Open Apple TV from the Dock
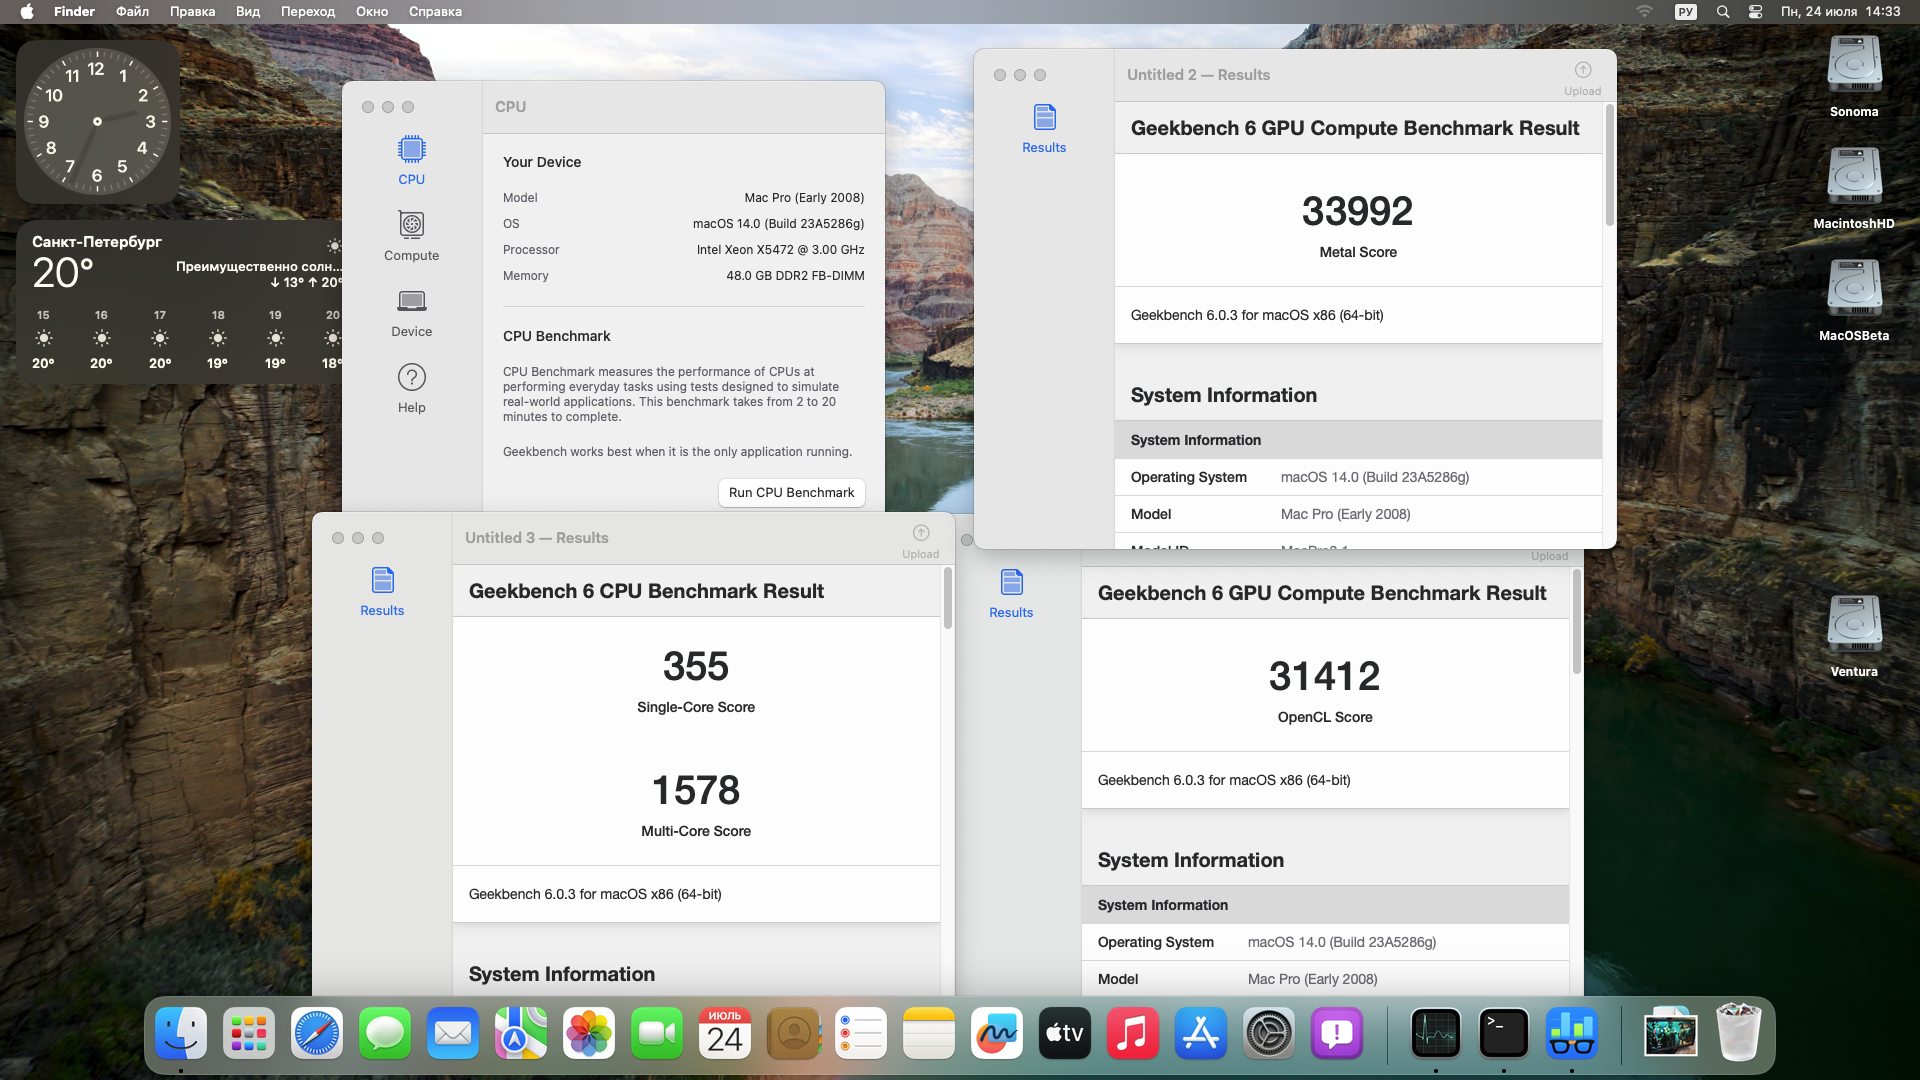 [x=1065, y=1033]
